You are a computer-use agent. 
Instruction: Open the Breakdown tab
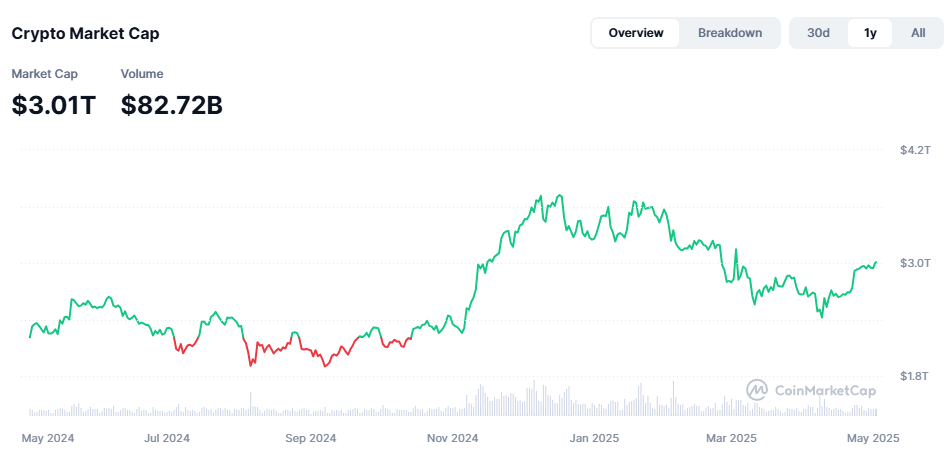[x=730, y=33]
